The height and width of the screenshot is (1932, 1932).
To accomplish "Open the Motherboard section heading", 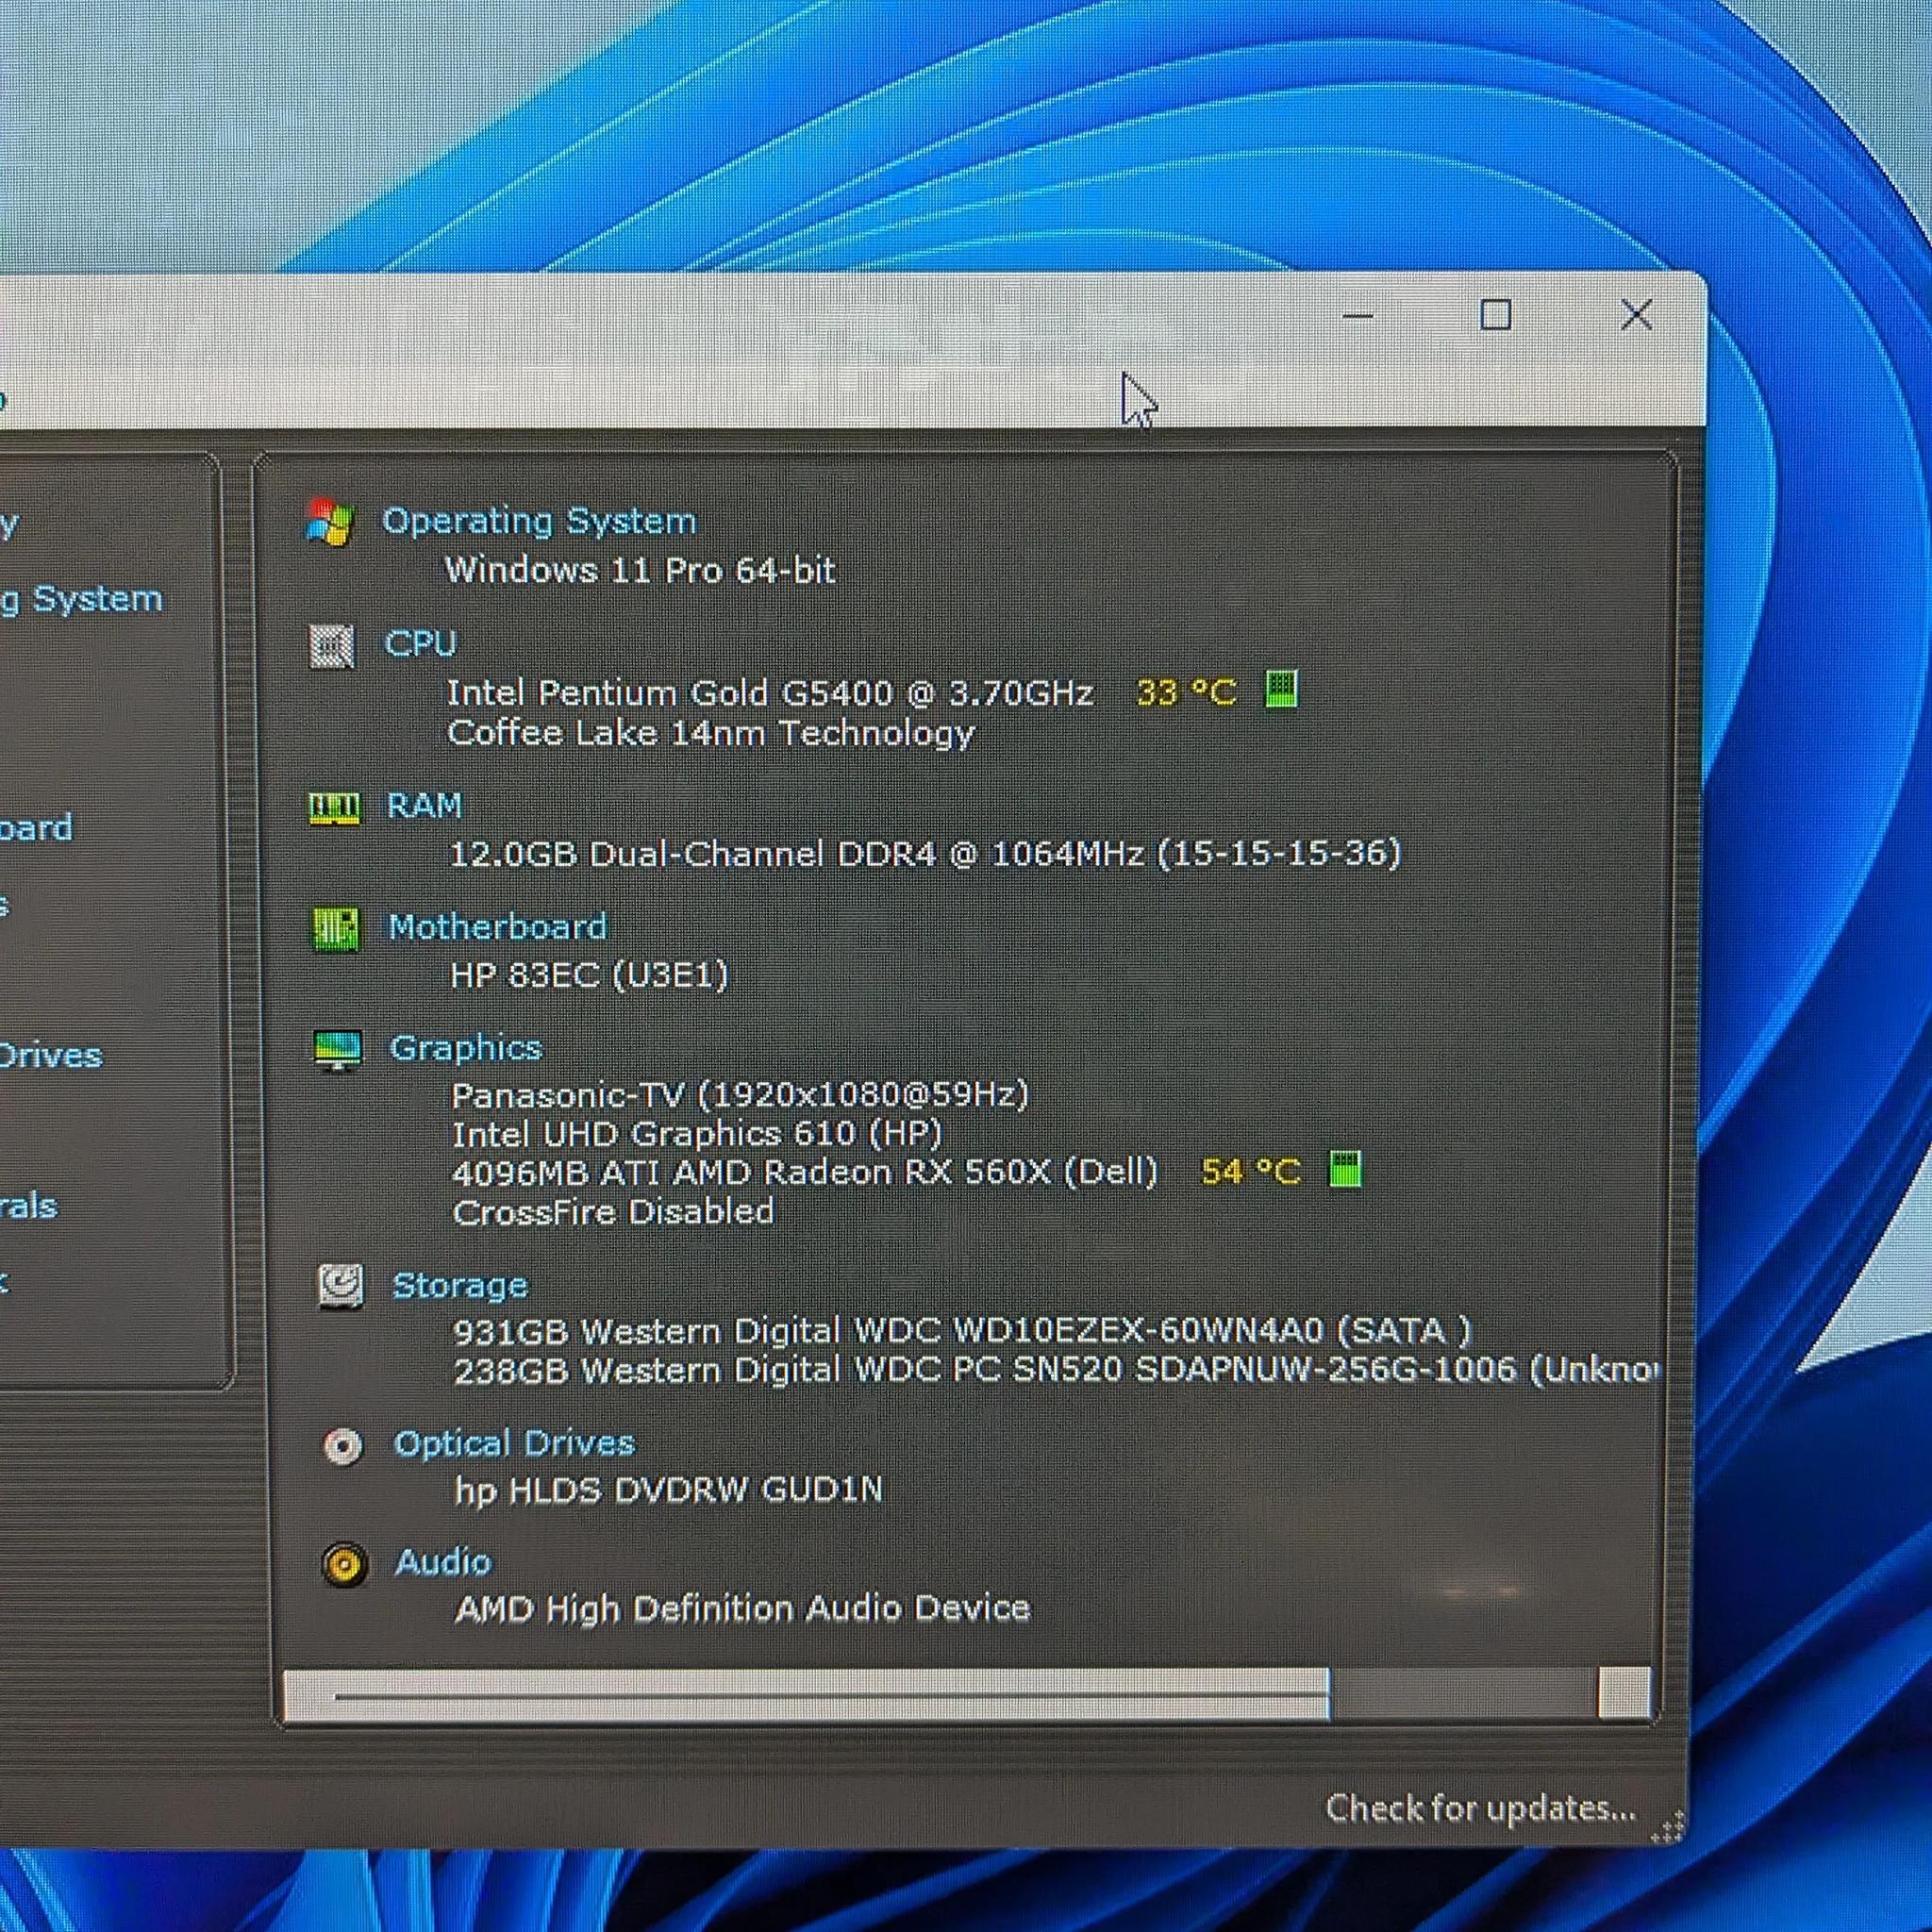I will pos(498,927).
